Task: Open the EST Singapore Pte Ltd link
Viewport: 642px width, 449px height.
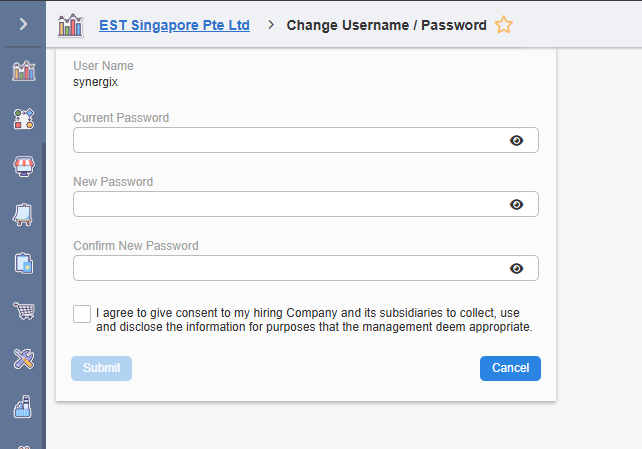Action: pos(174,25)
